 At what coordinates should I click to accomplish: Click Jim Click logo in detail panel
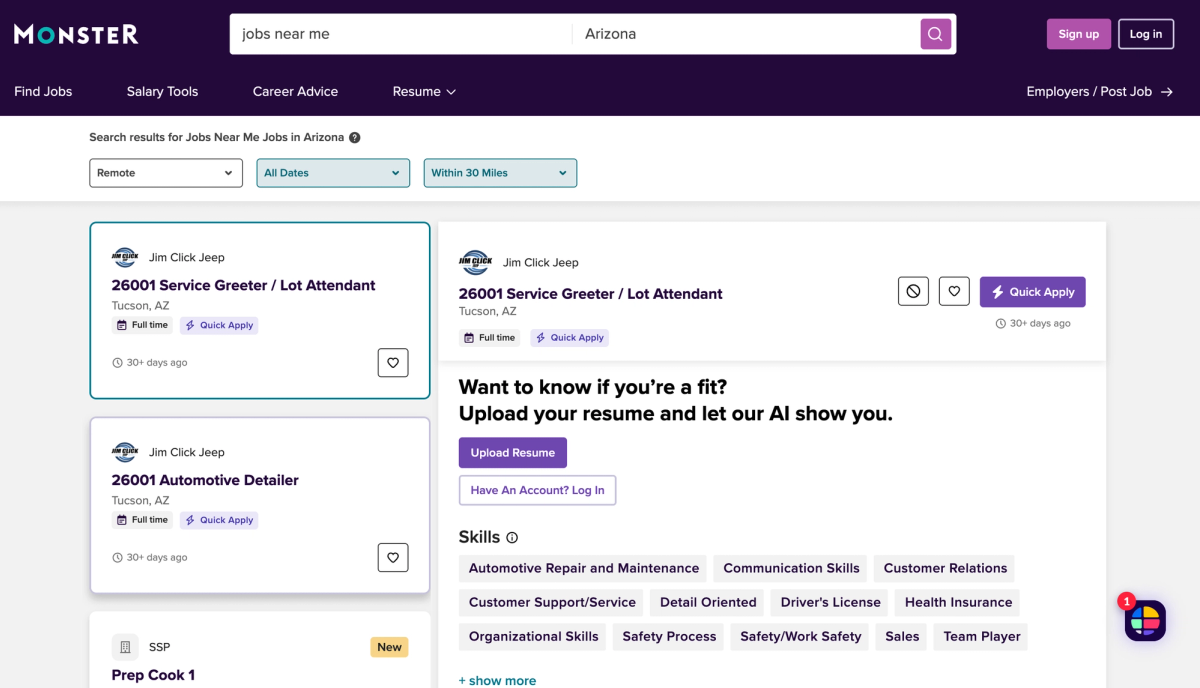pos(475,263)
